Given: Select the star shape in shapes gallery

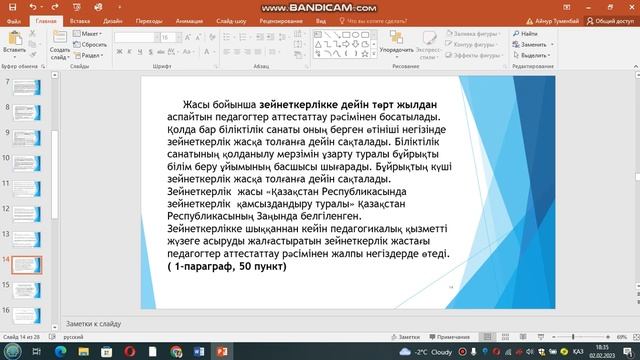Looking at the screenshot, I should click(365, 53).
